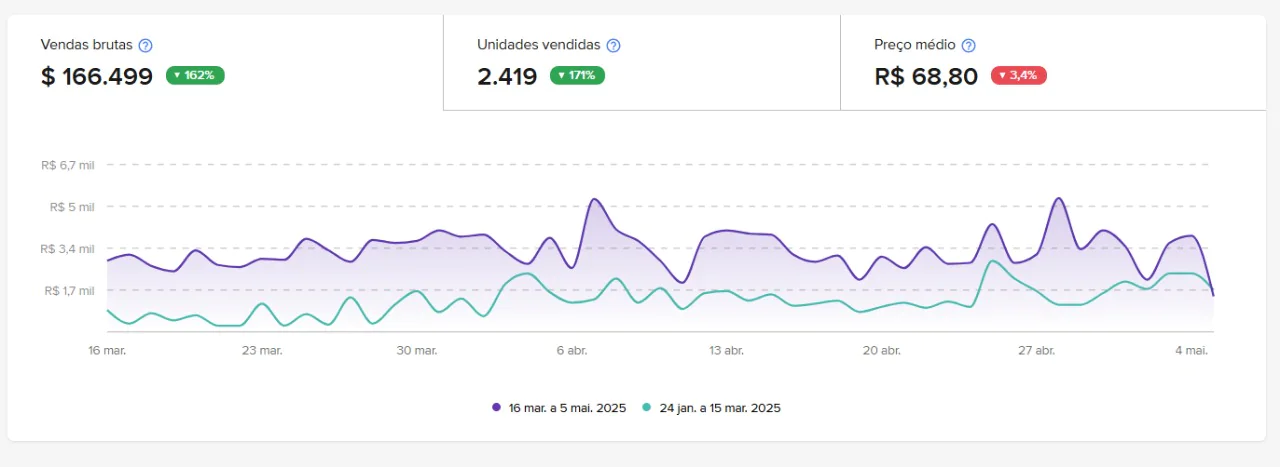The height and width of the screenshot is (467, 1280).
Task: Click the 2.419 units sold figure
Action: [507, 76]
